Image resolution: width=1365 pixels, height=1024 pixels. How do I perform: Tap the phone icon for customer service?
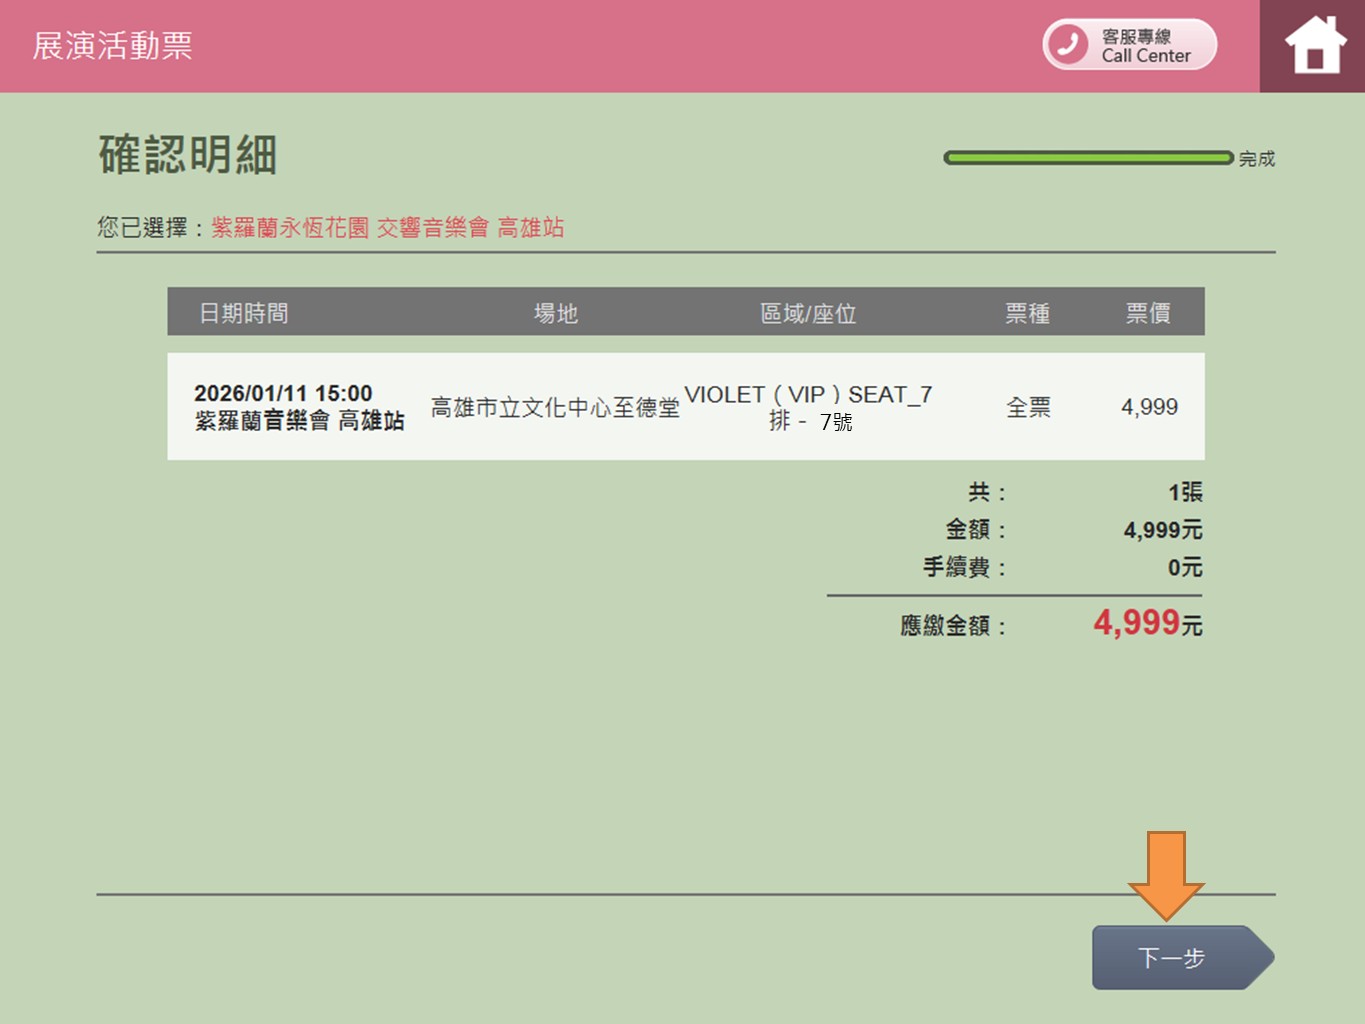pos(1068,45)
